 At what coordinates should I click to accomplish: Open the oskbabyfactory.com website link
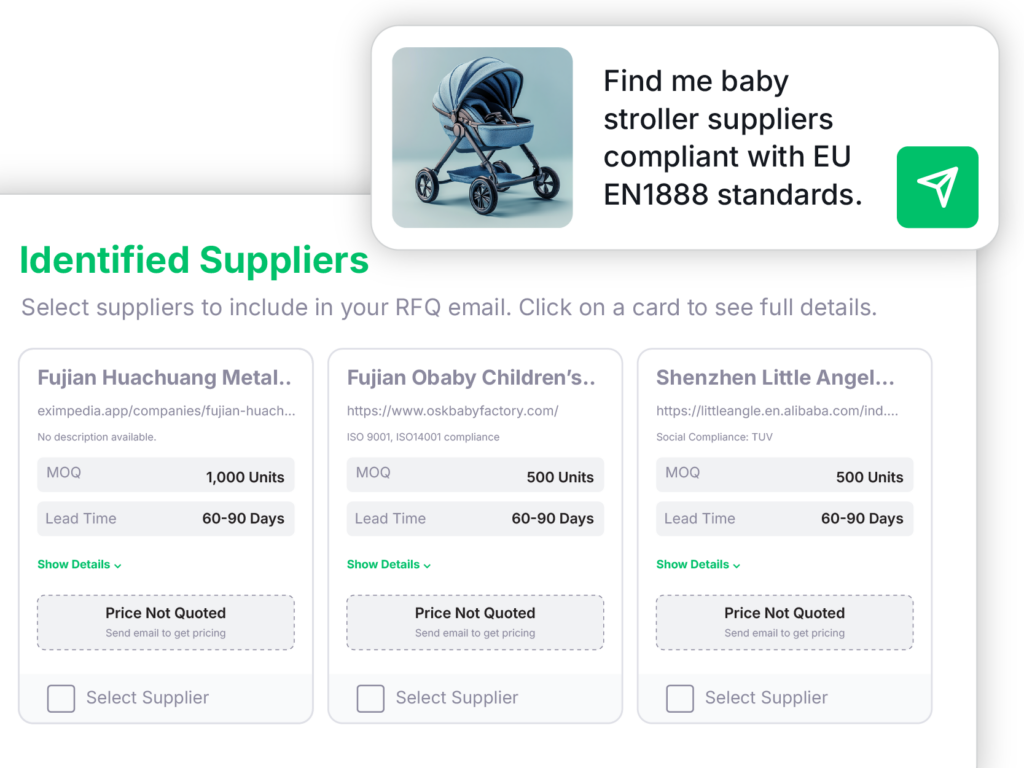pyautogui.click(x=452, y=411)
